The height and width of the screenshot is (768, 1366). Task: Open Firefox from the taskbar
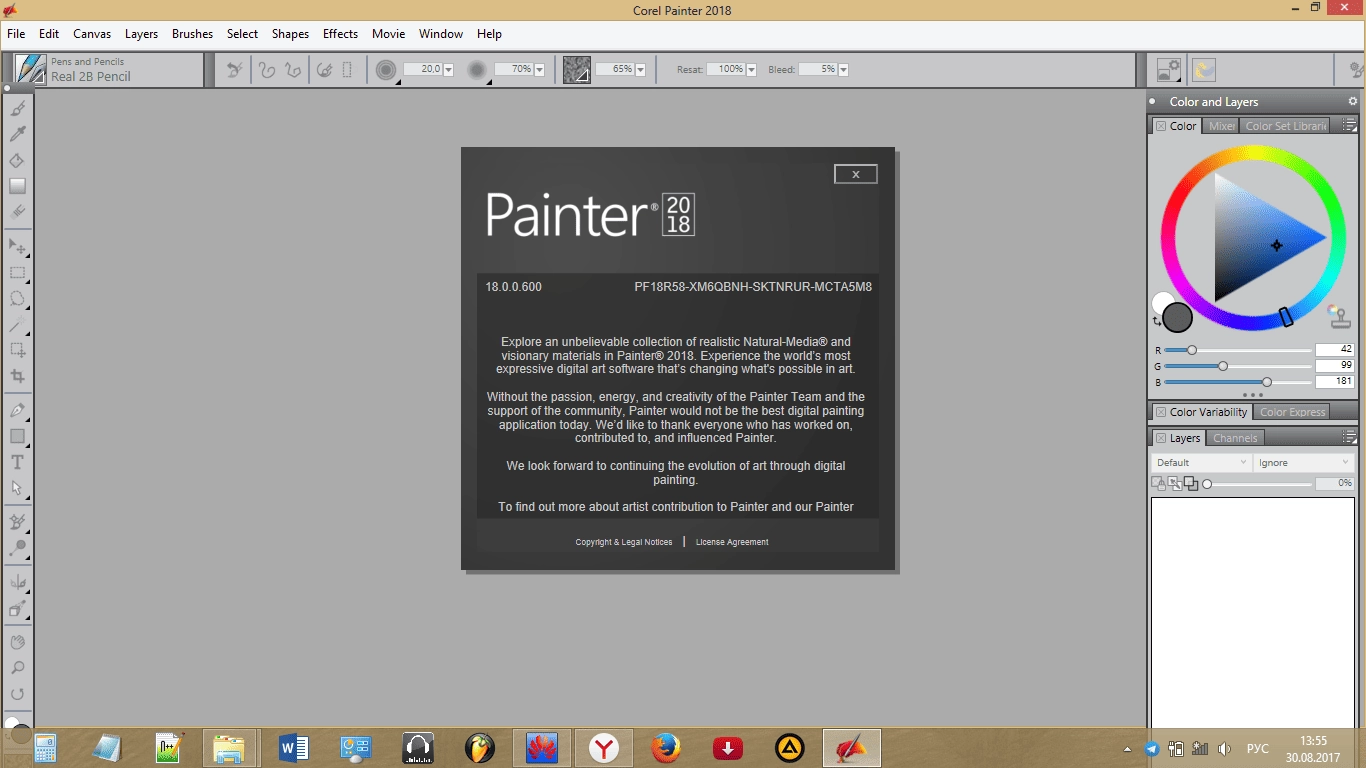click(x=665, y=747)
